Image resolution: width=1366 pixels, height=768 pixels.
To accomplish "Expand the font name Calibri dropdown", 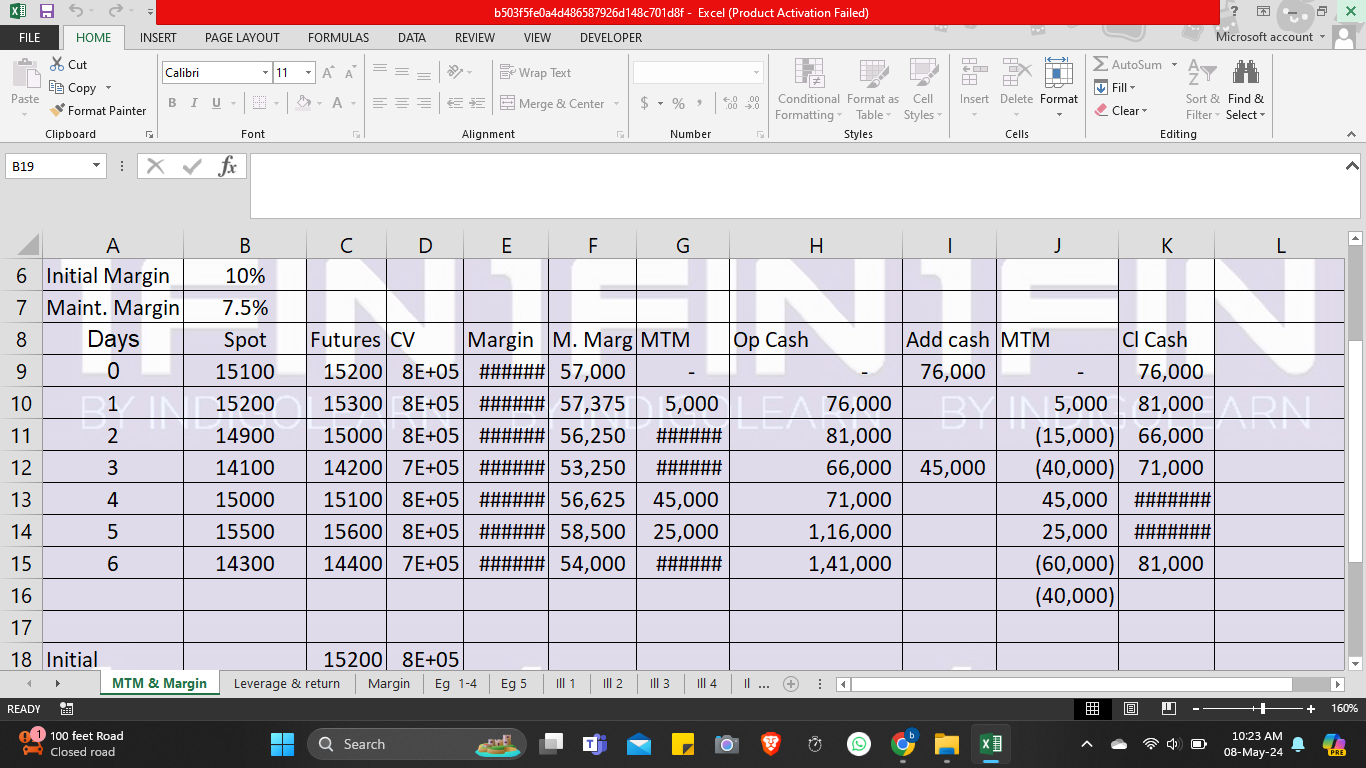I will [x=265, y=73].
